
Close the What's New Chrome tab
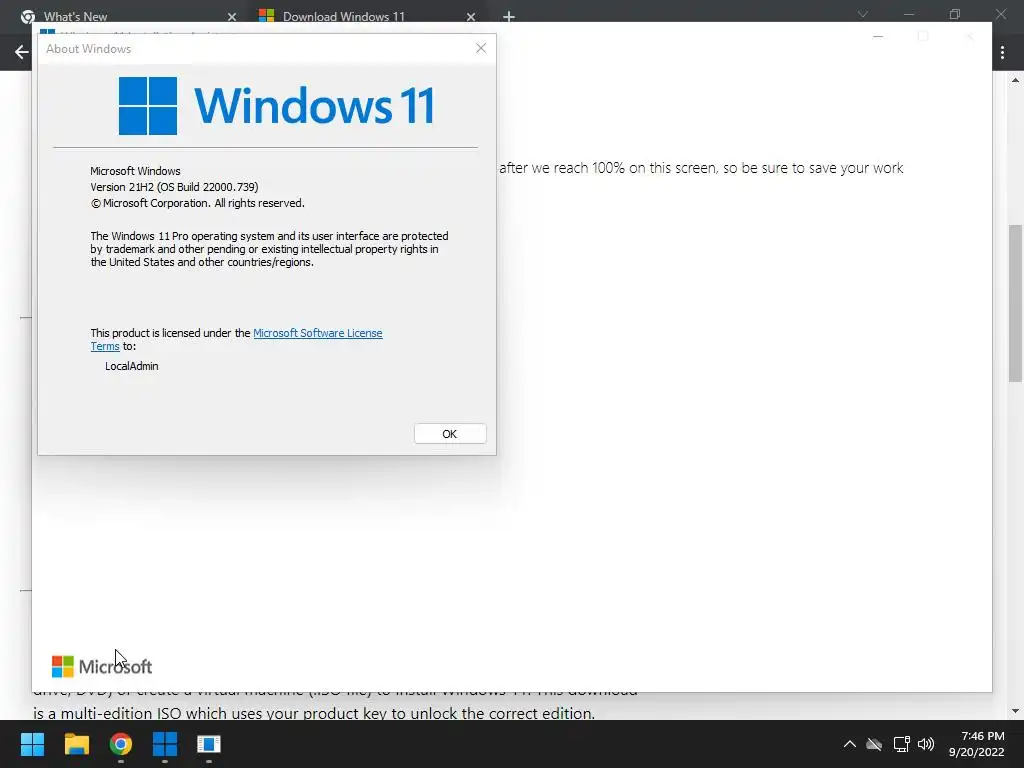(232, 17)
